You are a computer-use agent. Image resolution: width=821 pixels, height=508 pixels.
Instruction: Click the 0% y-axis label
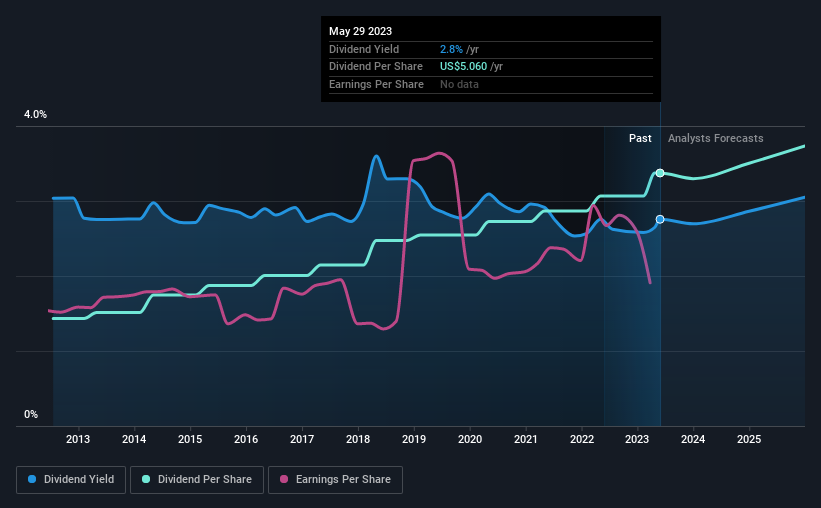31,414
